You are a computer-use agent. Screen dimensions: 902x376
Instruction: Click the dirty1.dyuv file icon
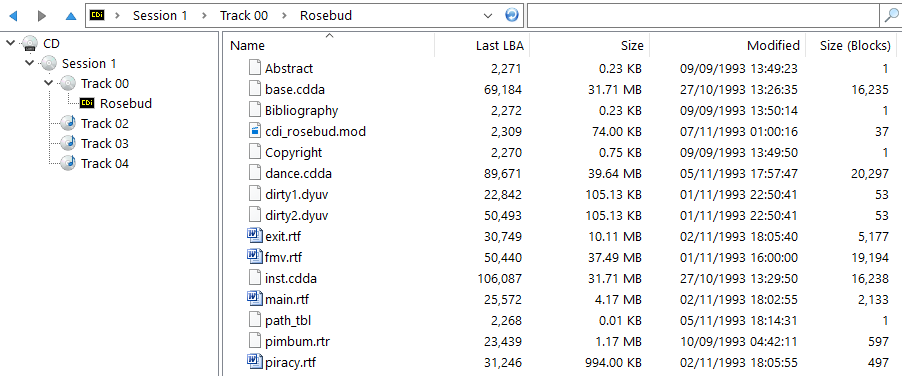tap(255, 194)
